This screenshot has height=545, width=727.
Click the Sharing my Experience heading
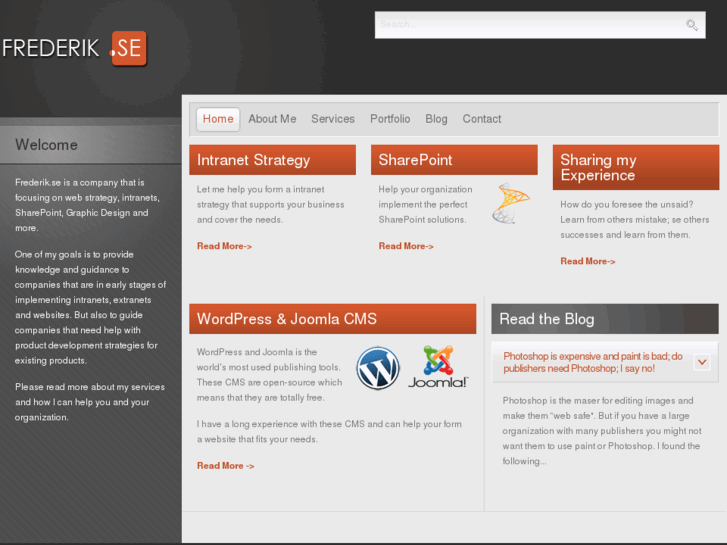click(x=636, y=167)
